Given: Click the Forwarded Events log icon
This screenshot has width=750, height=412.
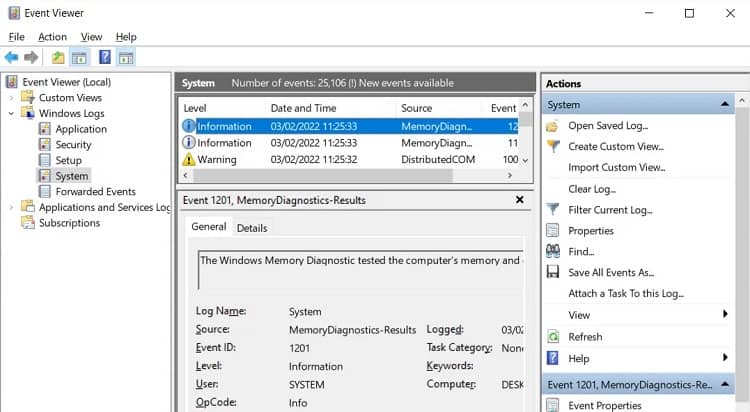Looking at the screenshot, I should pyautogui.click(x=44, y=191).
